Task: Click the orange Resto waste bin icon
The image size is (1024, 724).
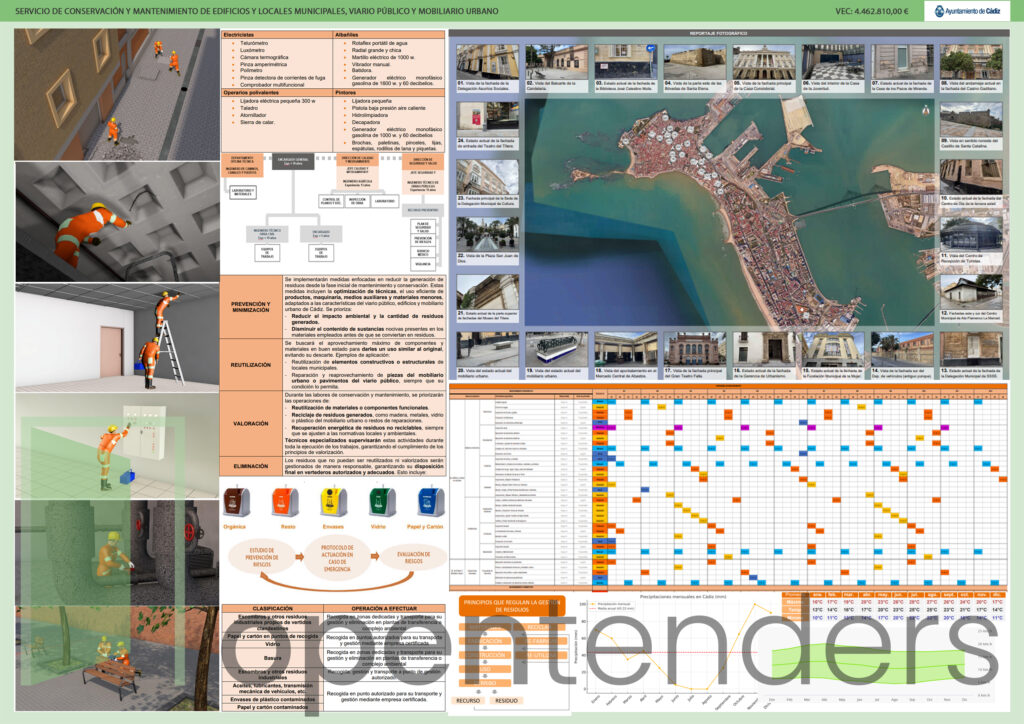Action: click(x=285, y=502)
